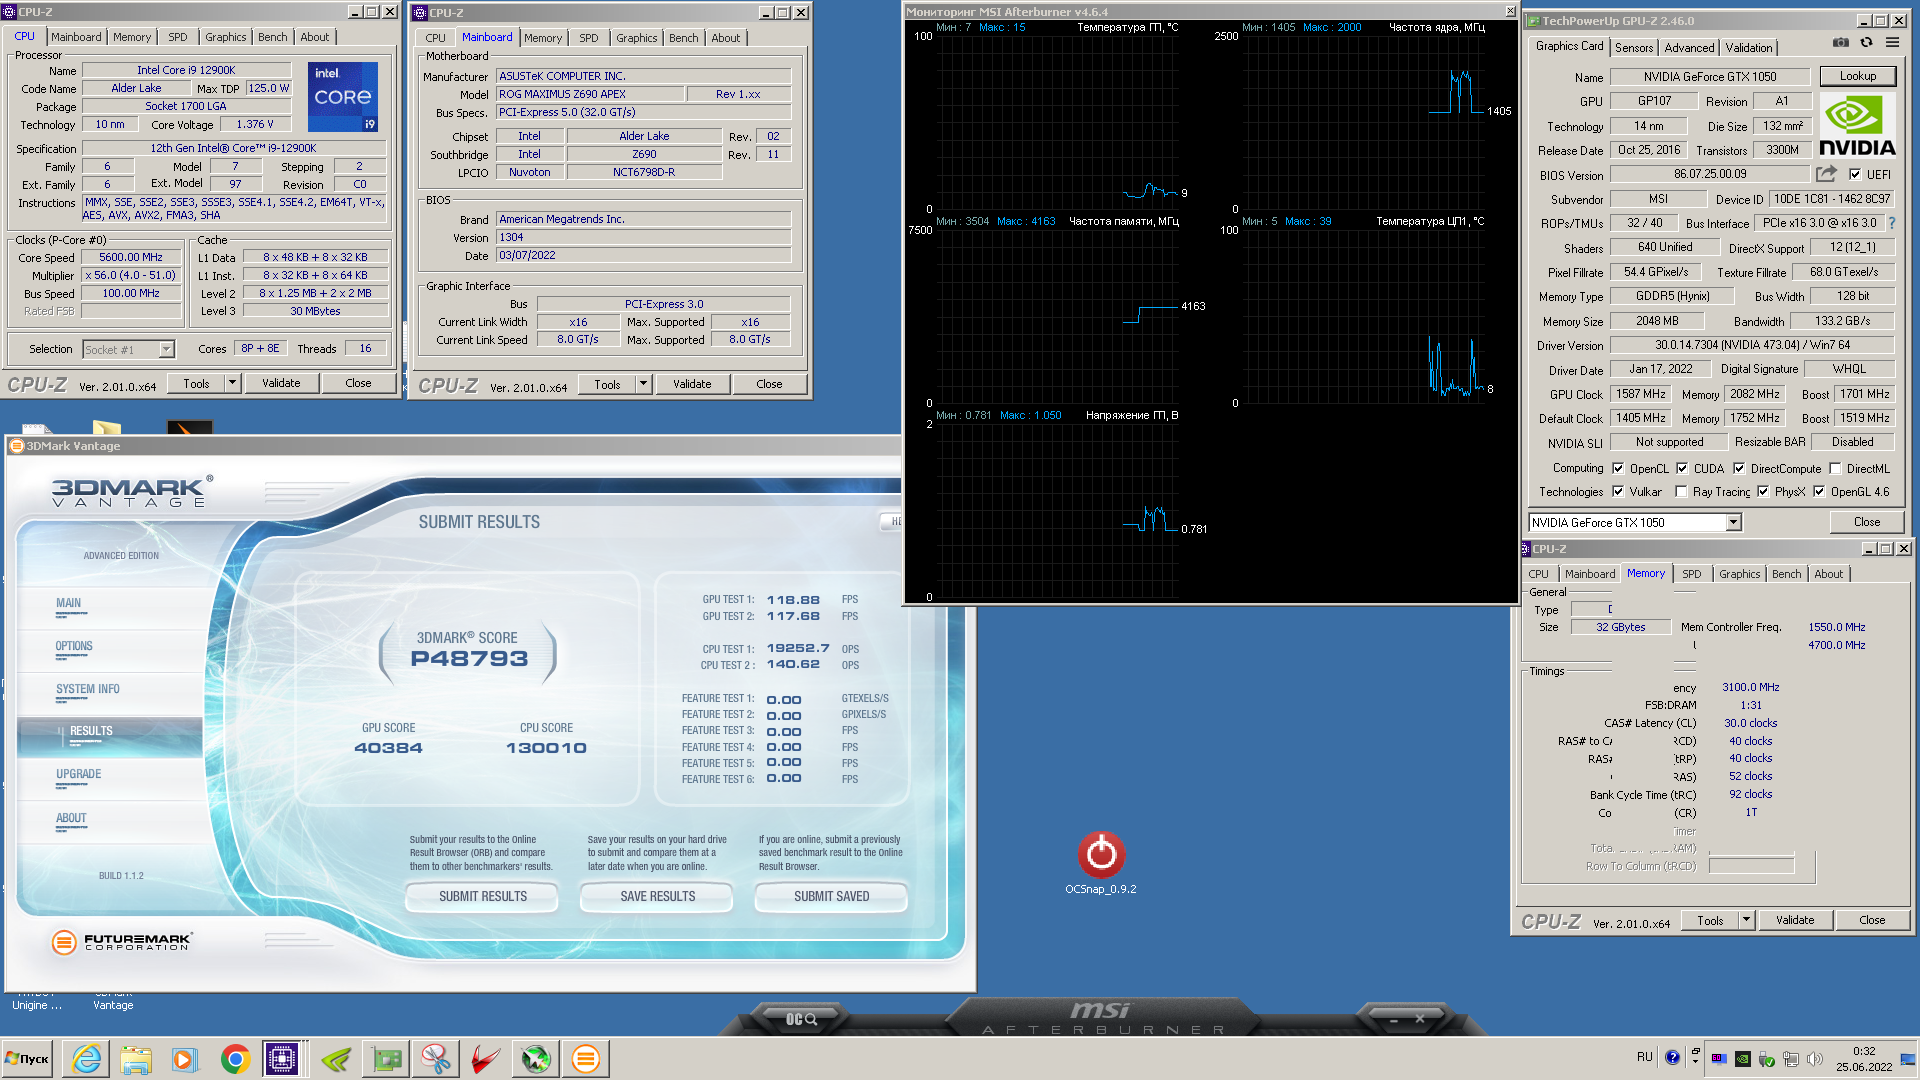Expand Tools arrow in CPU-Z Mainboard window
Image resolution: width=1920 pixels, height=1080 pixels.
pyautogui.click(x=643, y=384)
